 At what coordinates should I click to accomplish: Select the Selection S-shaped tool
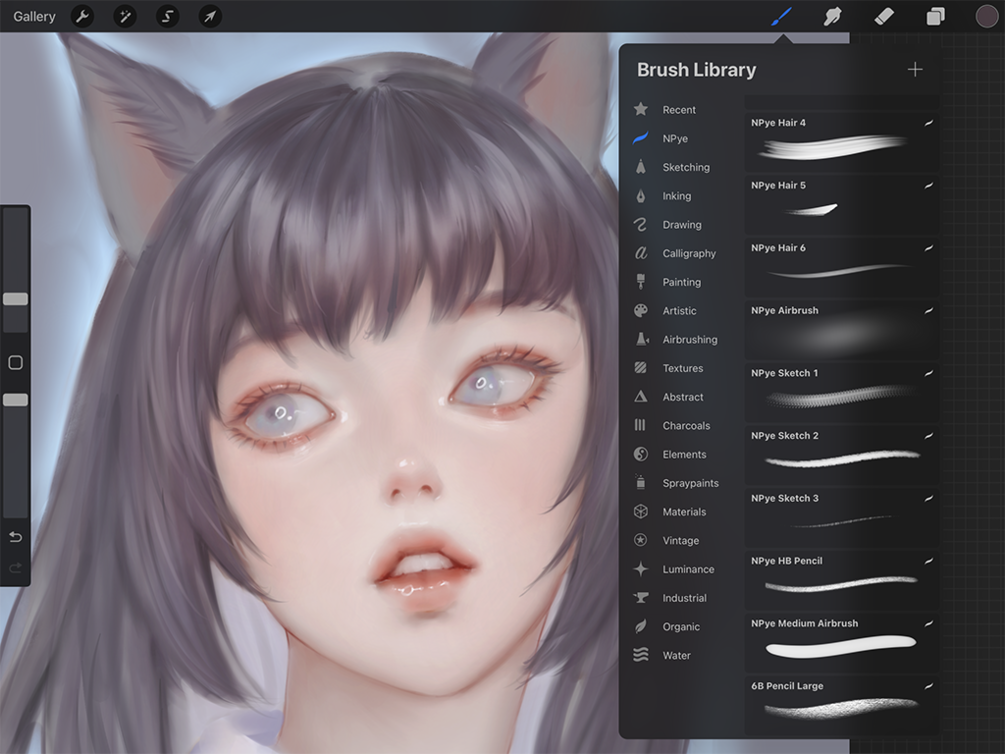pos(167,16)
